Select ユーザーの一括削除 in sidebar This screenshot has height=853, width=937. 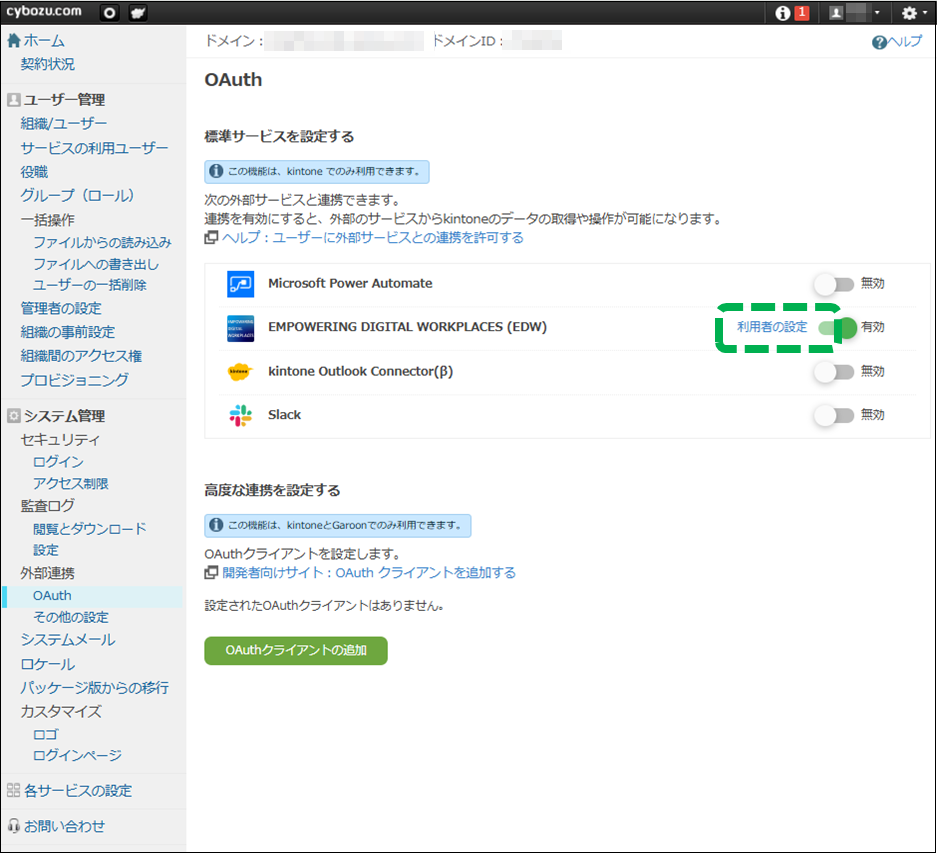tap(90, 285)
